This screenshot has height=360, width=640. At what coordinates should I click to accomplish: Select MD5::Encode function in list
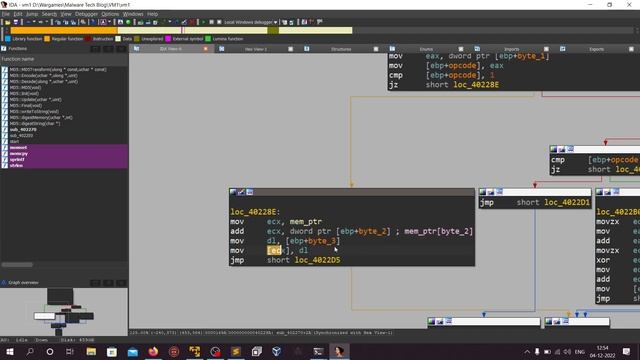pos(44,76)
